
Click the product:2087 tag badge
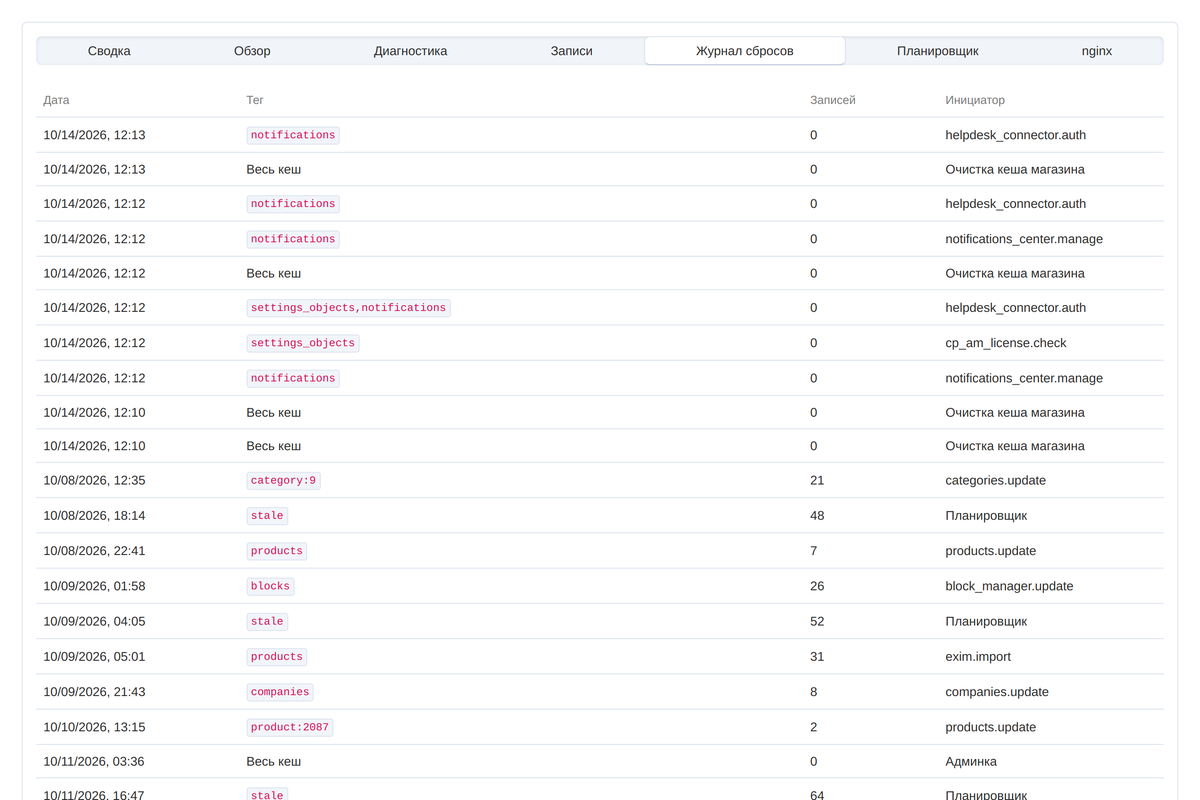pos(290,728)
